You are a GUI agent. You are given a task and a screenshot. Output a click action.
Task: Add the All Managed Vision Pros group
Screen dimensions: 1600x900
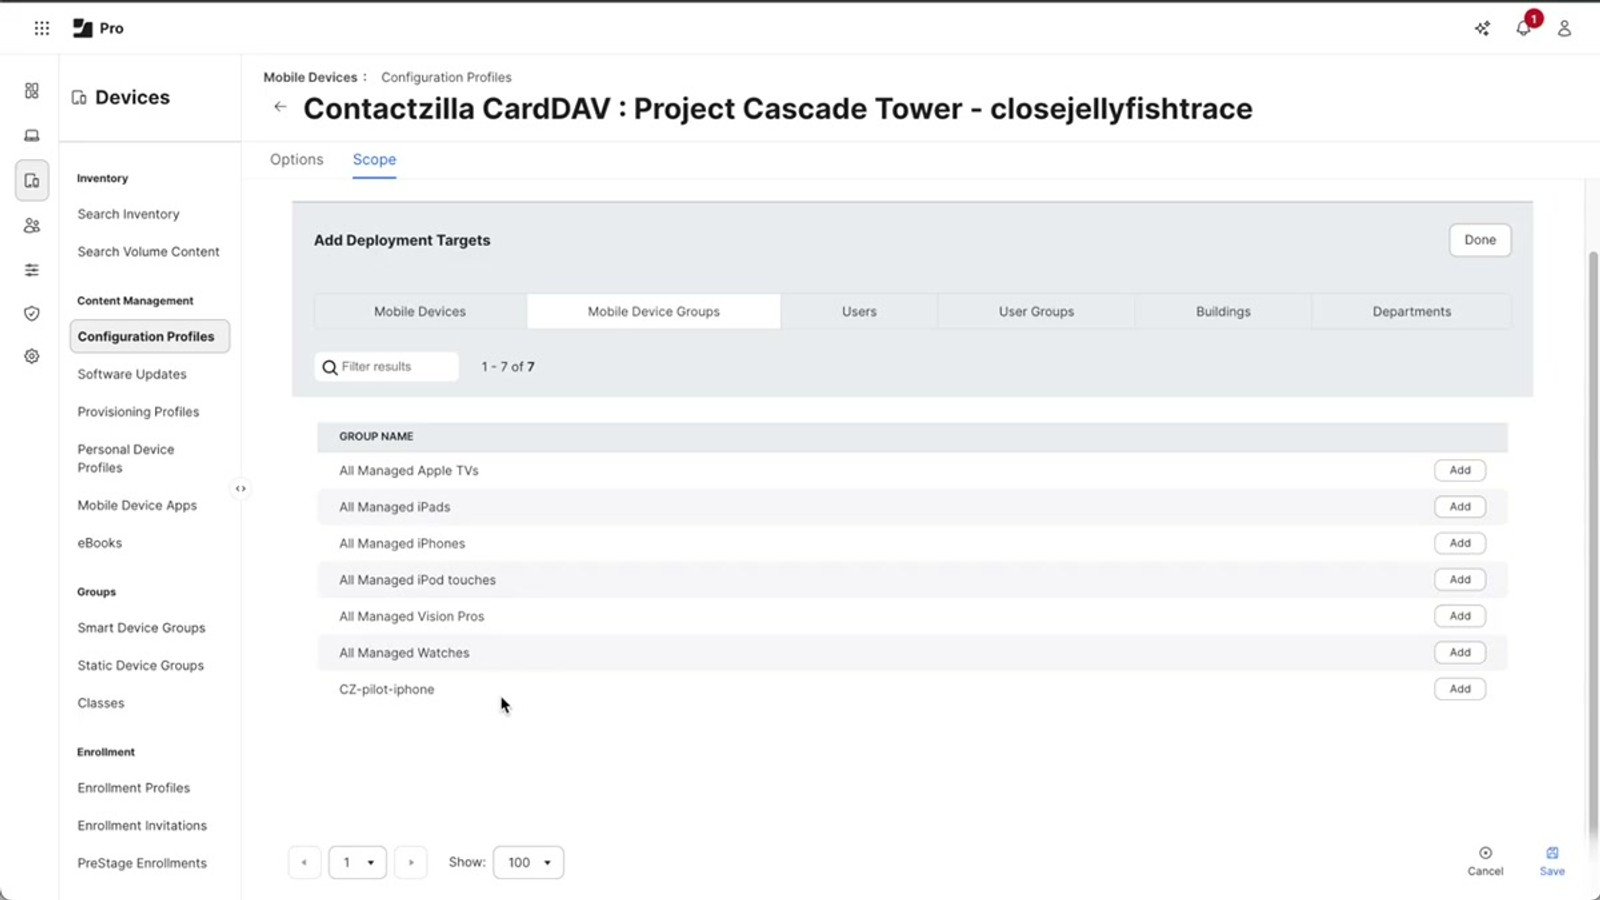(x=1460, y=616)
